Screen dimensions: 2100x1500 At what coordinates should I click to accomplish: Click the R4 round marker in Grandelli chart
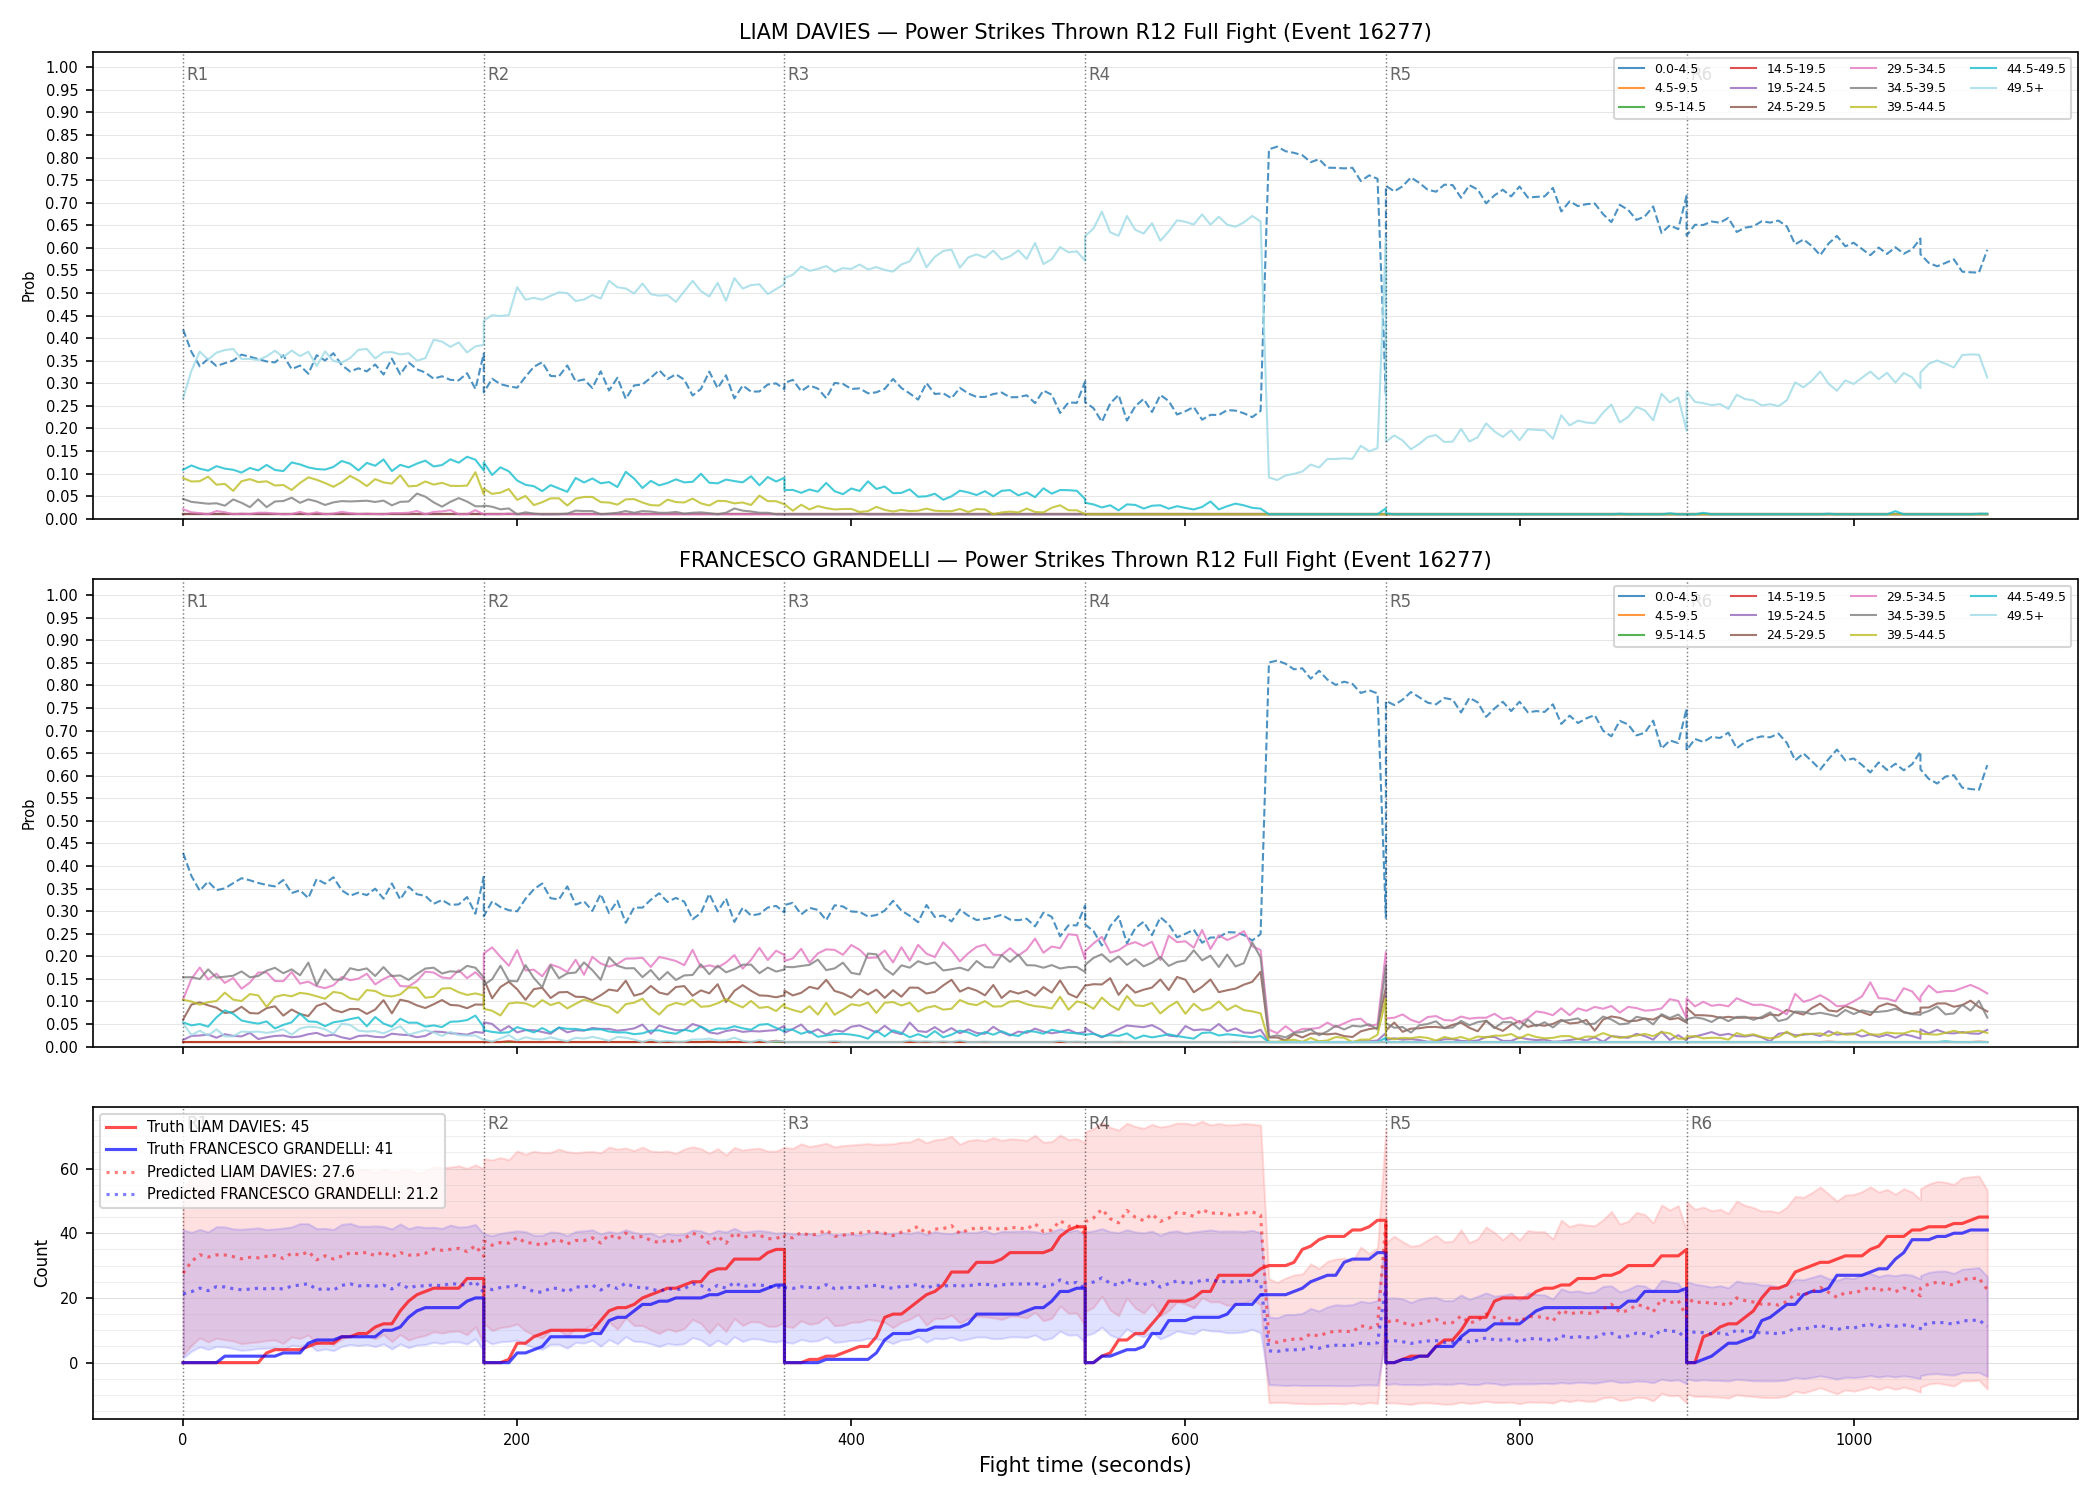(x=1099, y=601)
